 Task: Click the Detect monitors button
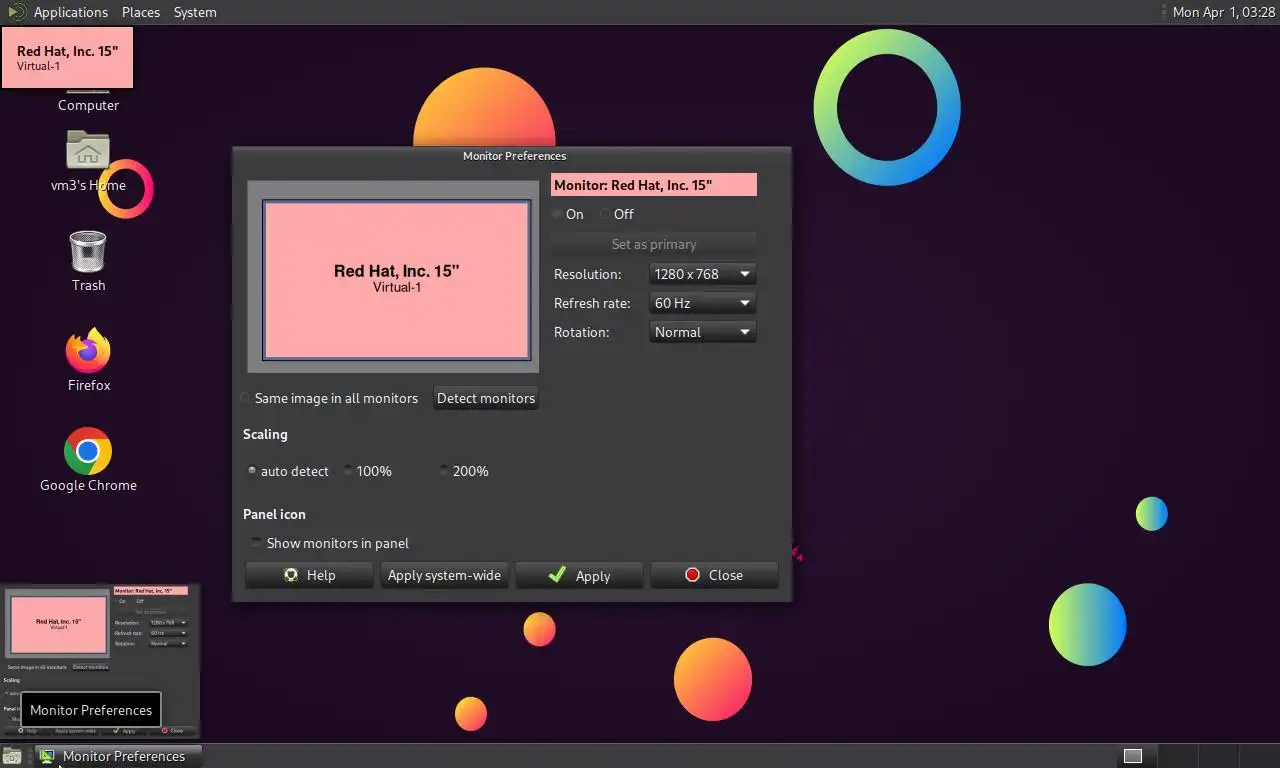(x=486, y=398)
